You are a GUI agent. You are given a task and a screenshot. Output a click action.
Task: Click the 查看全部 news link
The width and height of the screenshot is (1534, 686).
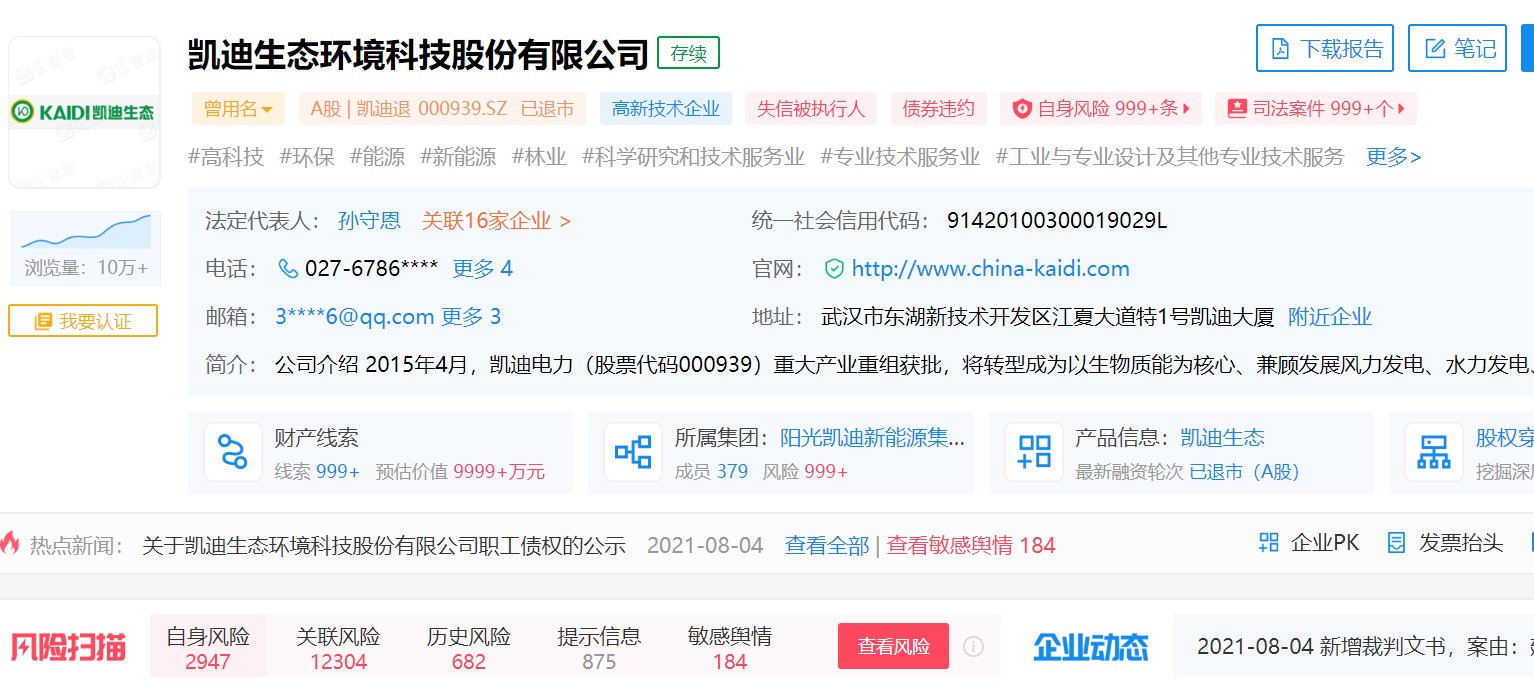(827, 545)
